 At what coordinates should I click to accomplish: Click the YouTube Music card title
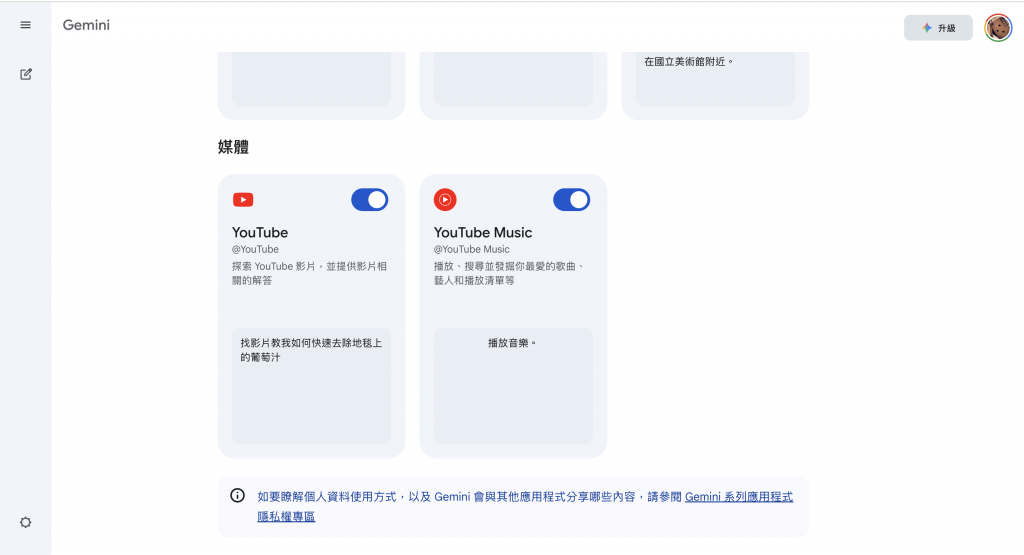point(483,232)
